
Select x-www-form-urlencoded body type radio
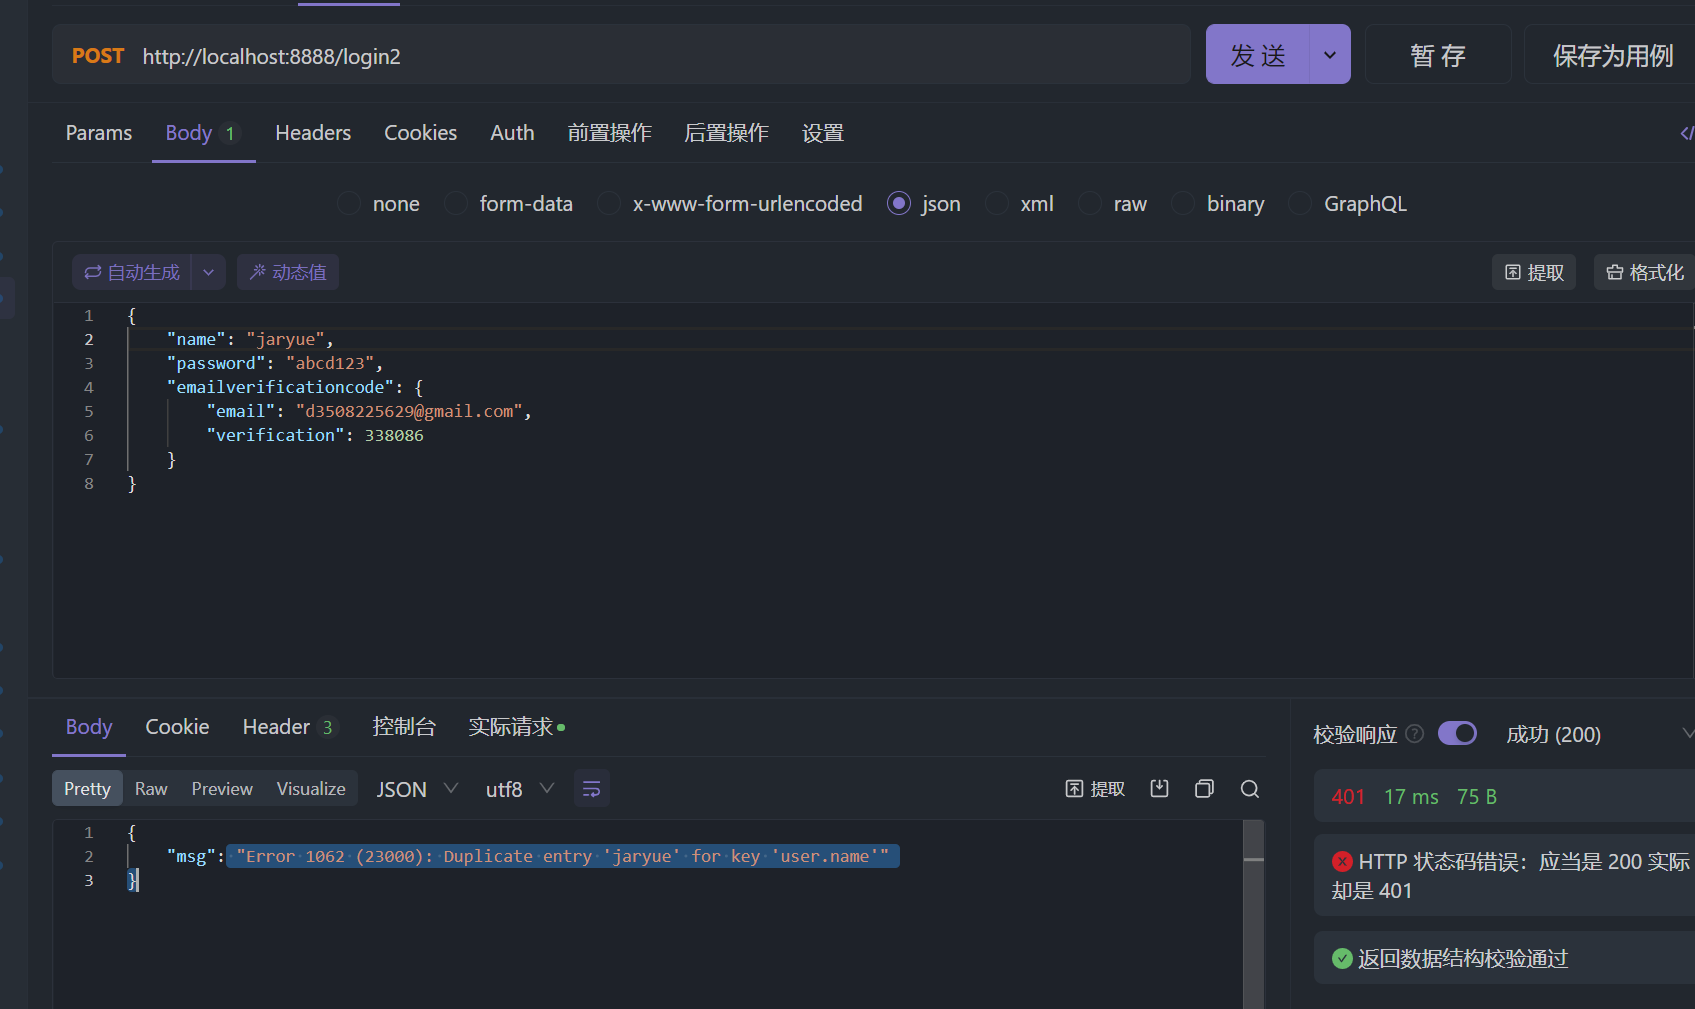tap(609, 204)
